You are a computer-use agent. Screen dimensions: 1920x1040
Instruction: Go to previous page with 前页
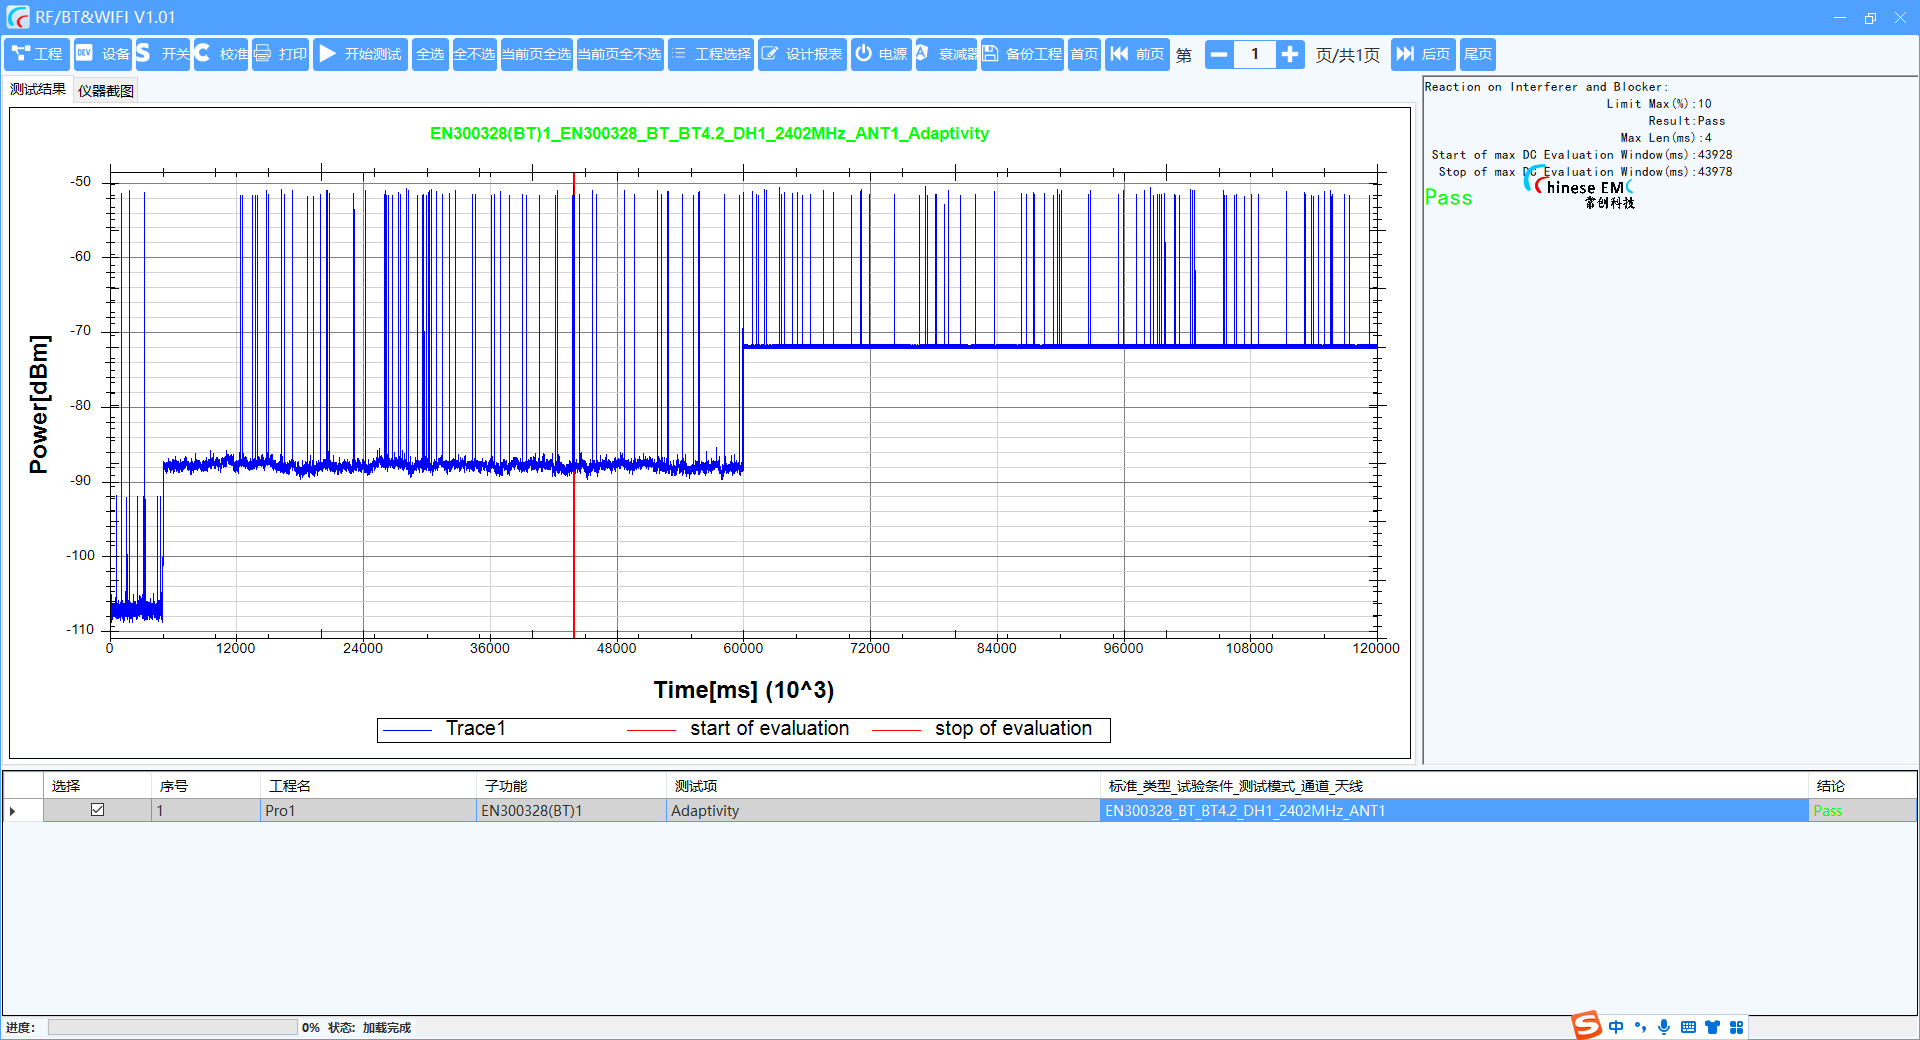coord(1138,54)
